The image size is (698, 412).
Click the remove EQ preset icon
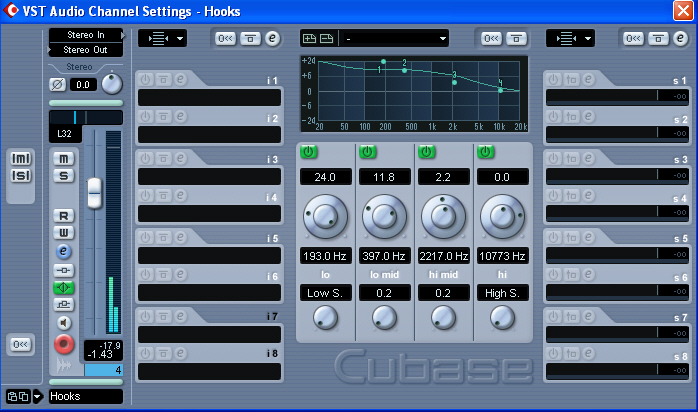(x=326, y=39)
